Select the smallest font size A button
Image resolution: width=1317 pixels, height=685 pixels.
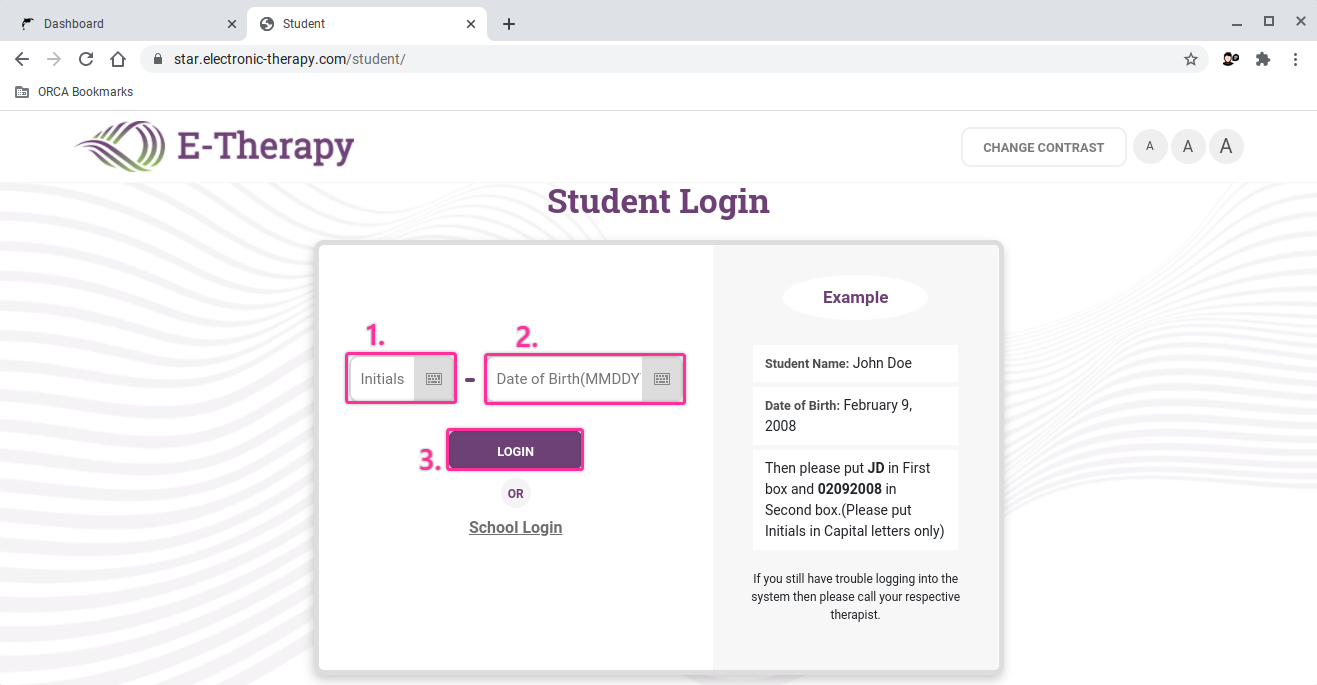click(x=1150, y=147)
